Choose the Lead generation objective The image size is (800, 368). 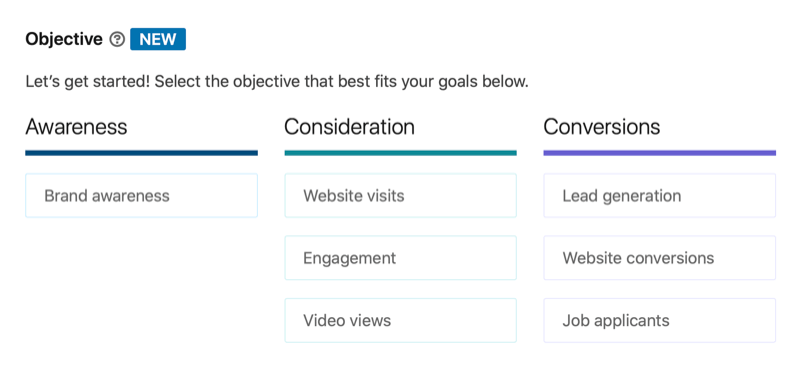660,195
